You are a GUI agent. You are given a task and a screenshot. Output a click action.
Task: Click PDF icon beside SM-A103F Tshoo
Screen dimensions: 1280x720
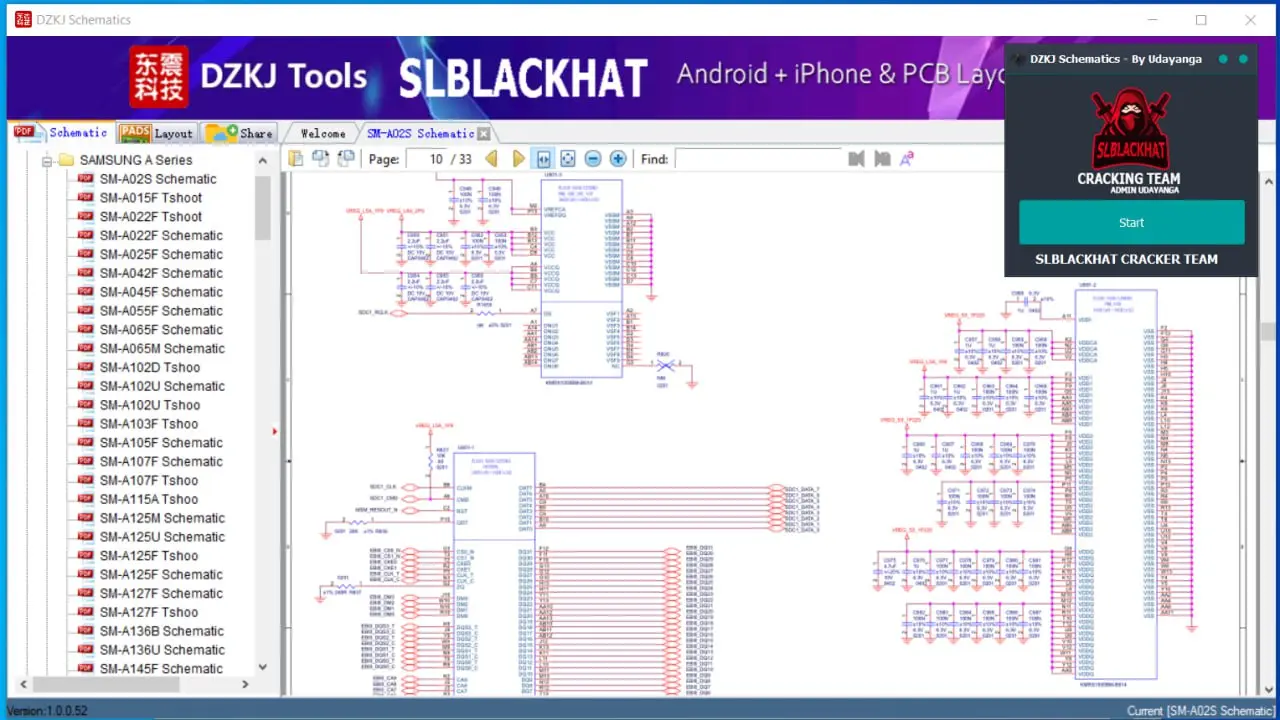(x=85, y=424)
